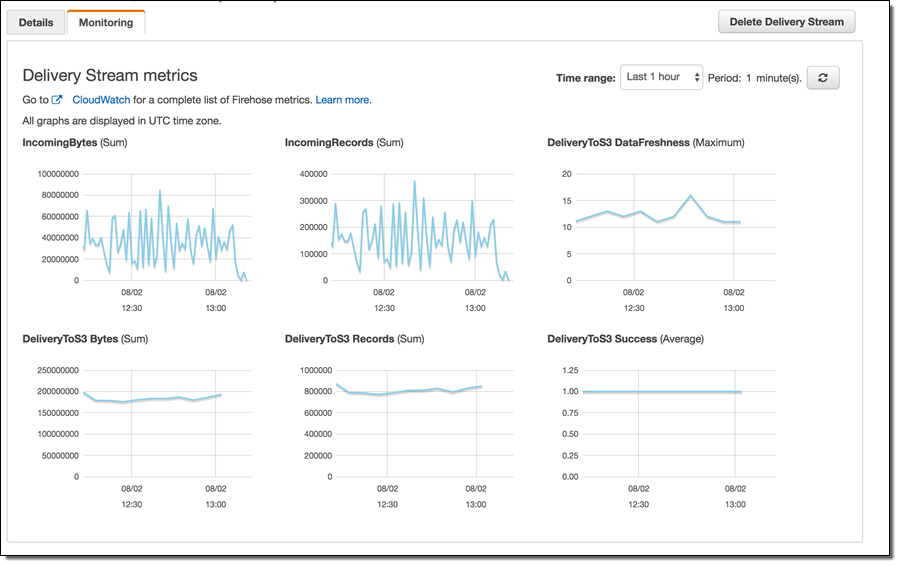Image resolution: width=900 pixels, height=566 pixels.
Task: Click the IncomingRecords (Sum) title
Action: coord(344,143)
